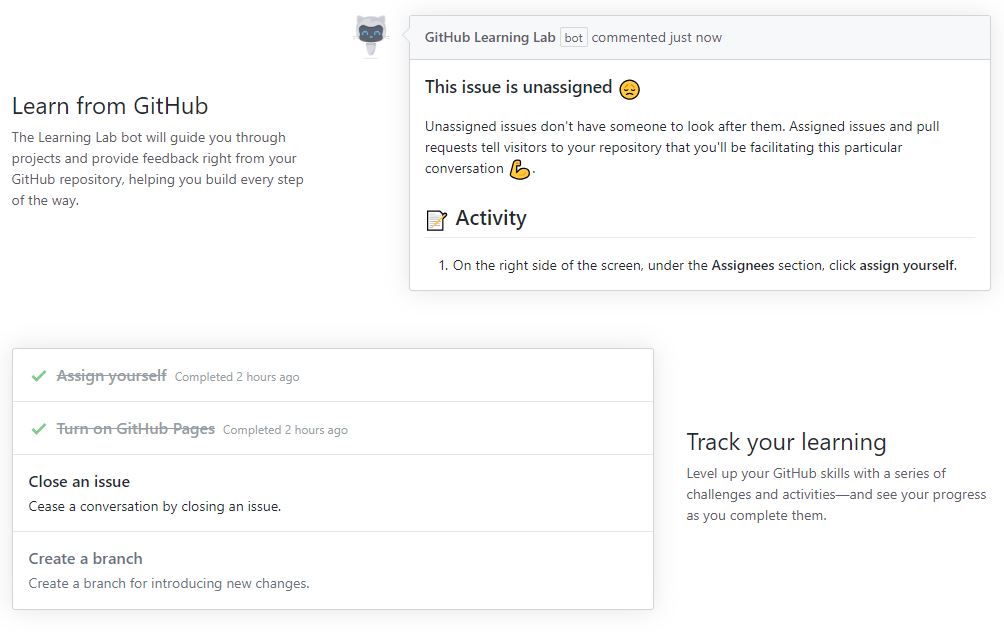Viewport: 1004px width, 632px height.
Task: Click the This issue is unassigned heading
Action: pos(518,87)
